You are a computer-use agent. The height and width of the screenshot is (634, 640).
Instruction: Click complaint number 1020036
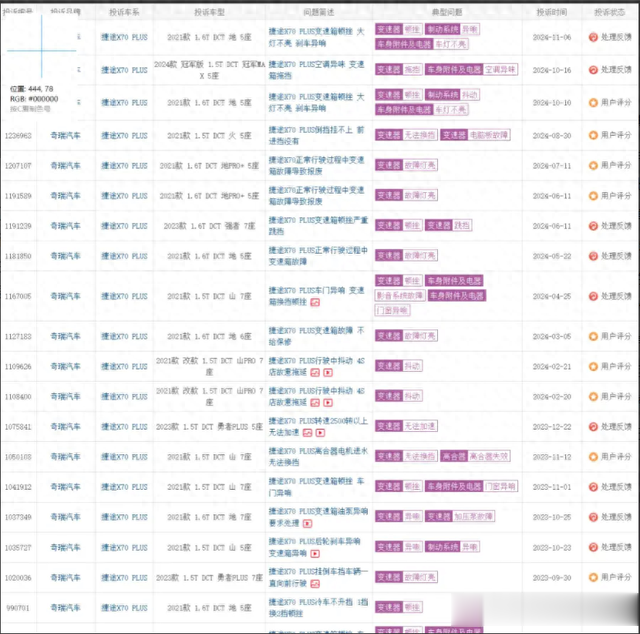click(18, 578)
